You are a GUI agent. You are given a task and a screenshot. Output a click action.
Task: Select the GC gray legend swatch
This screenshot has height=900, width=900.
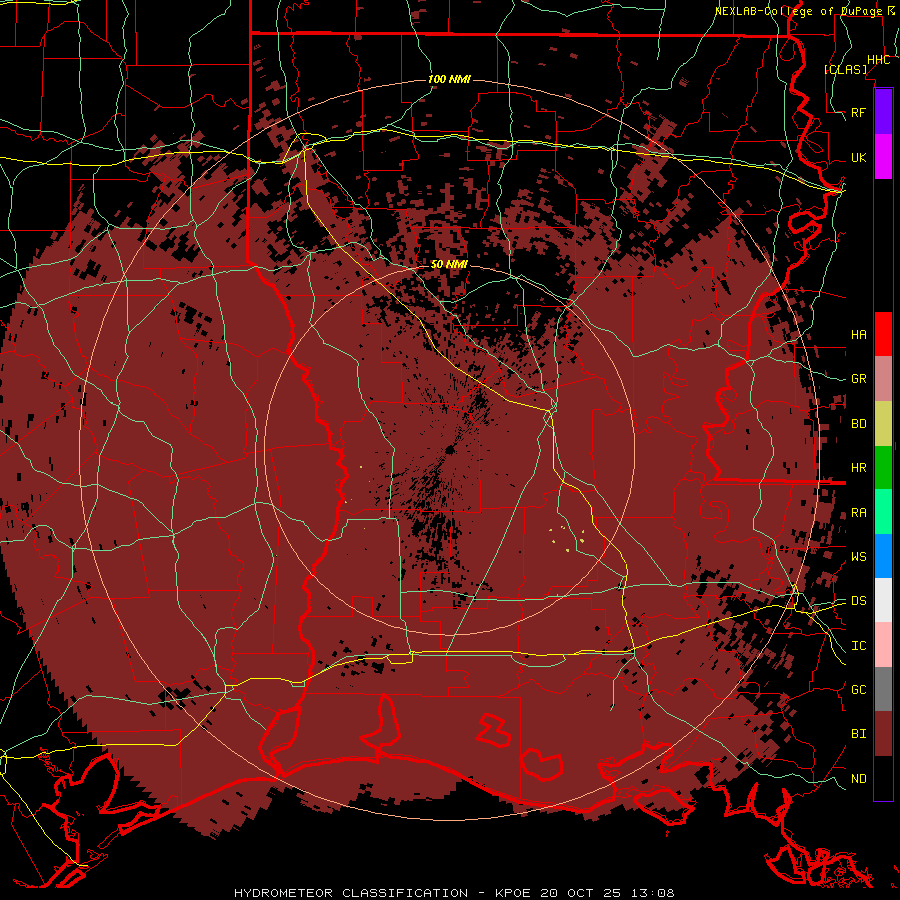pyautogui.click(x=883, y=689)
